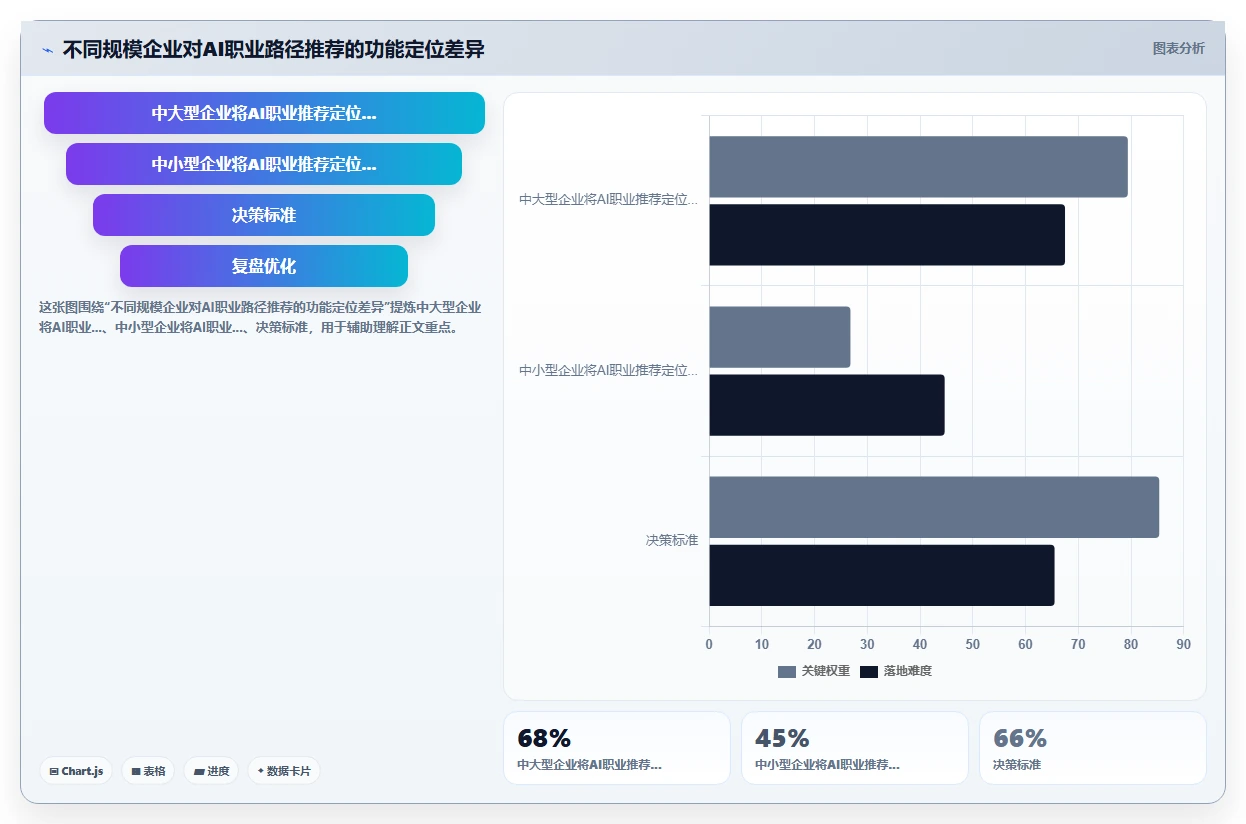Click the 关键权重 bar for 中大型企业
1246x824 pixels.
(918, 167)
